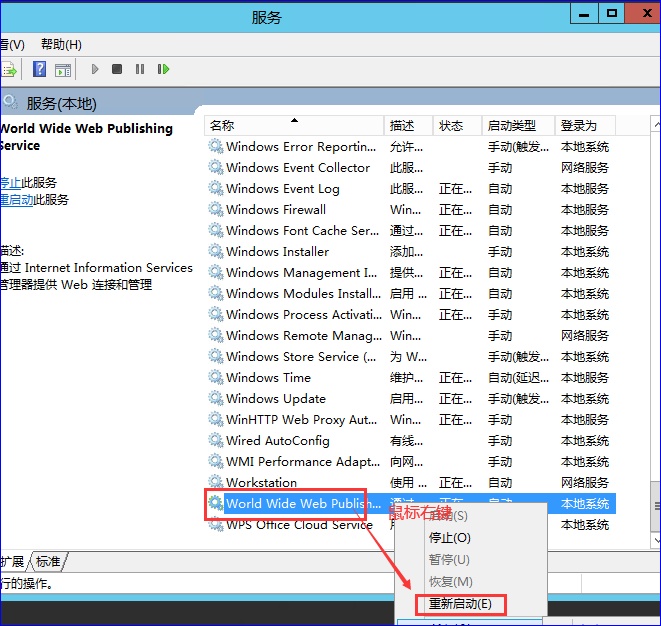Viewport: 661px width, 626px height.
Task: Click the gear icon beside Windows Firewall
Action: point(216,209)
